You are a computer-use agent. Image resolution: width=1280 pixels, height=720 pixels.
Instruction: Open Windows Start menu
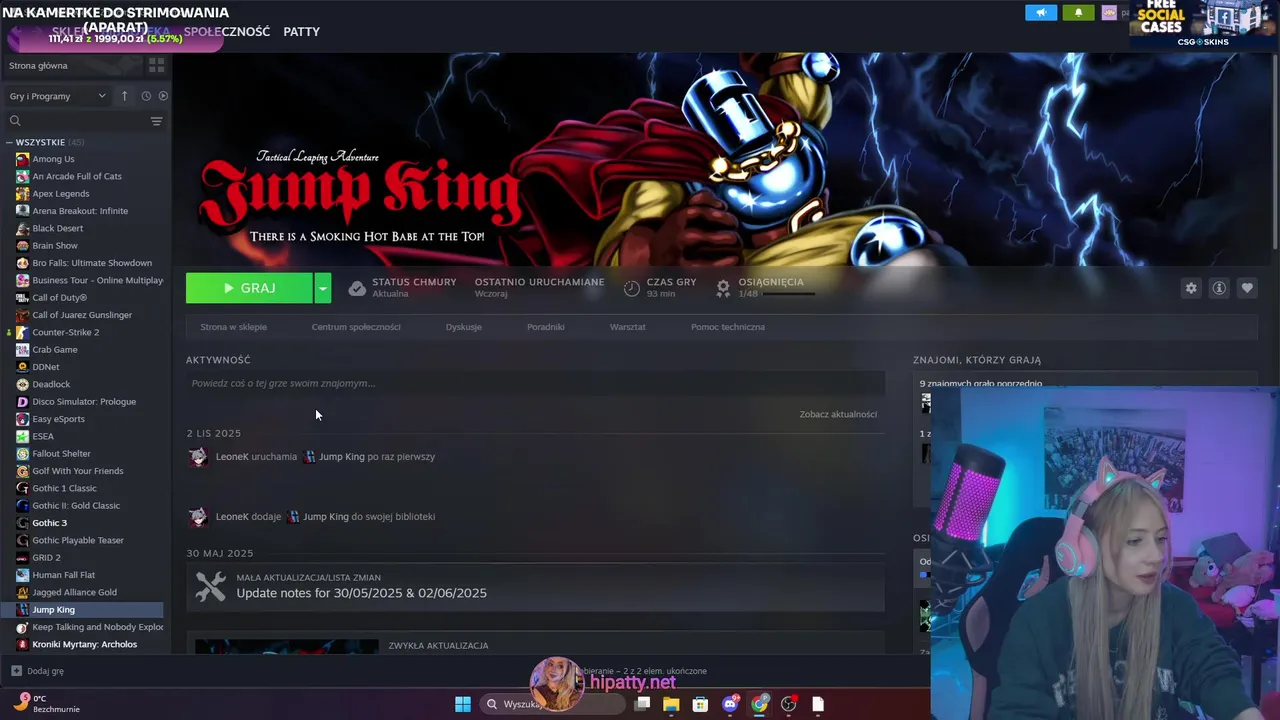click(463, 704)
